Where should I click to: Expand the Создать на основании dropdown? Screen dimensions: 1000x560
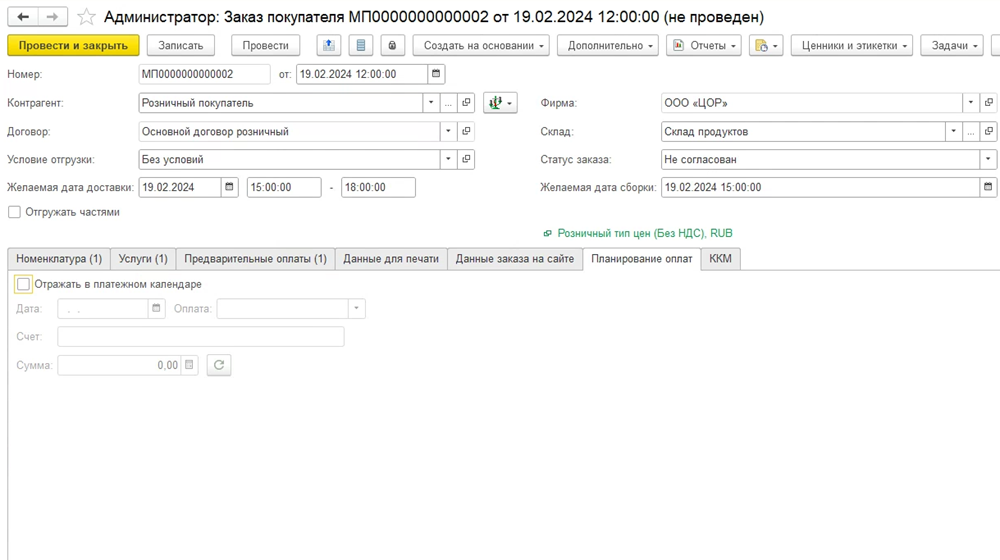[485, 46]
